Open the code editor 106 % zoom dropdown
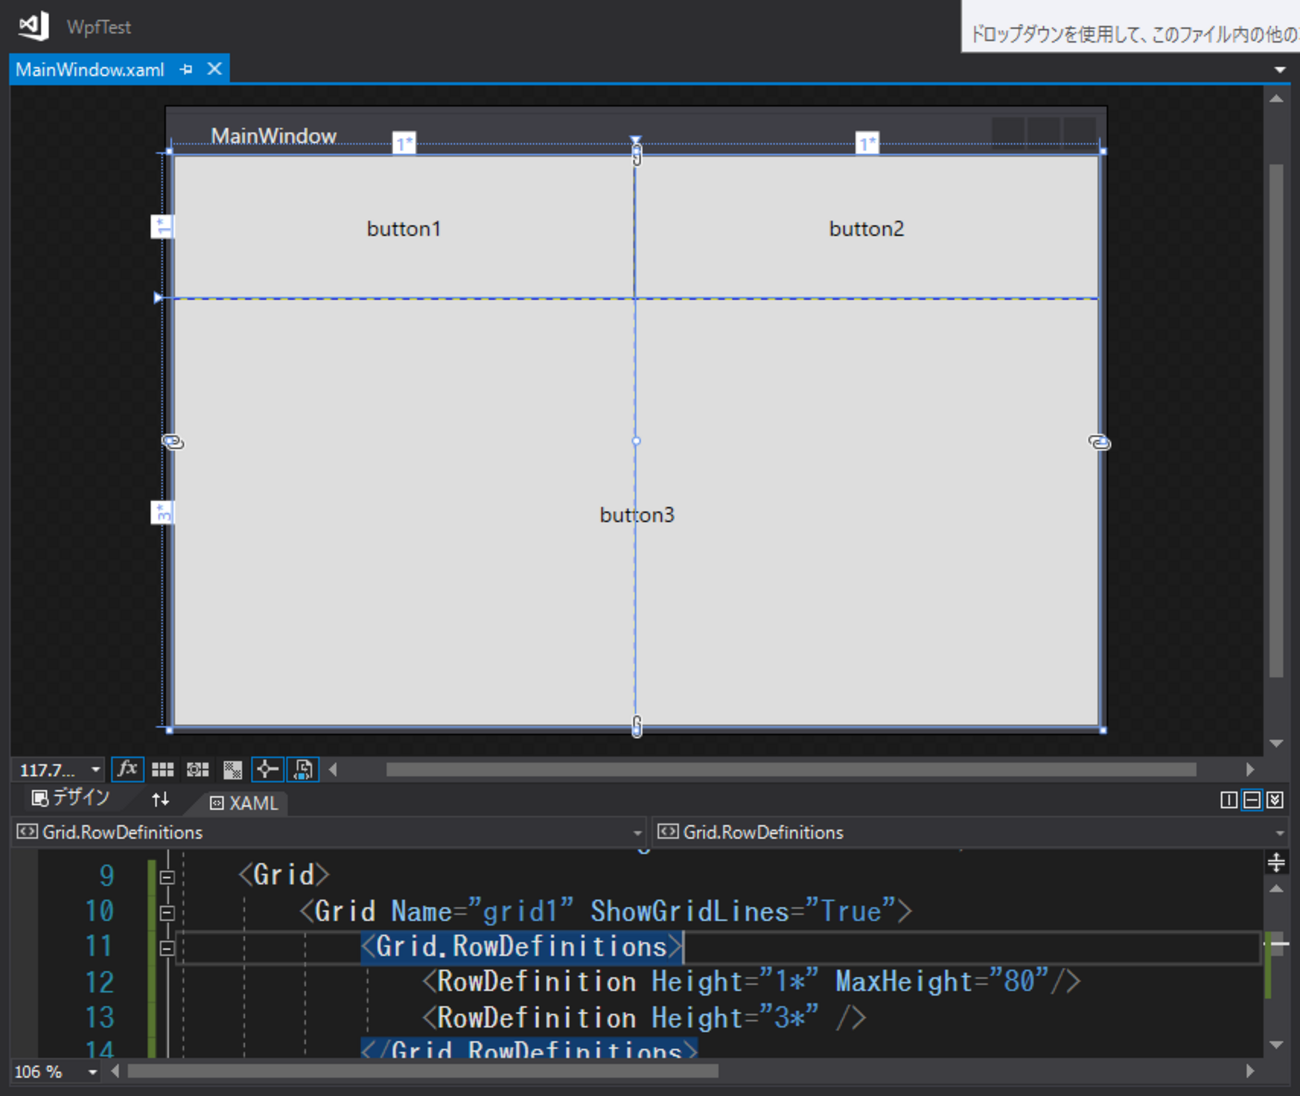Image resolution: width=1300 pixels, height=1096 pixels. point(93,1072)
